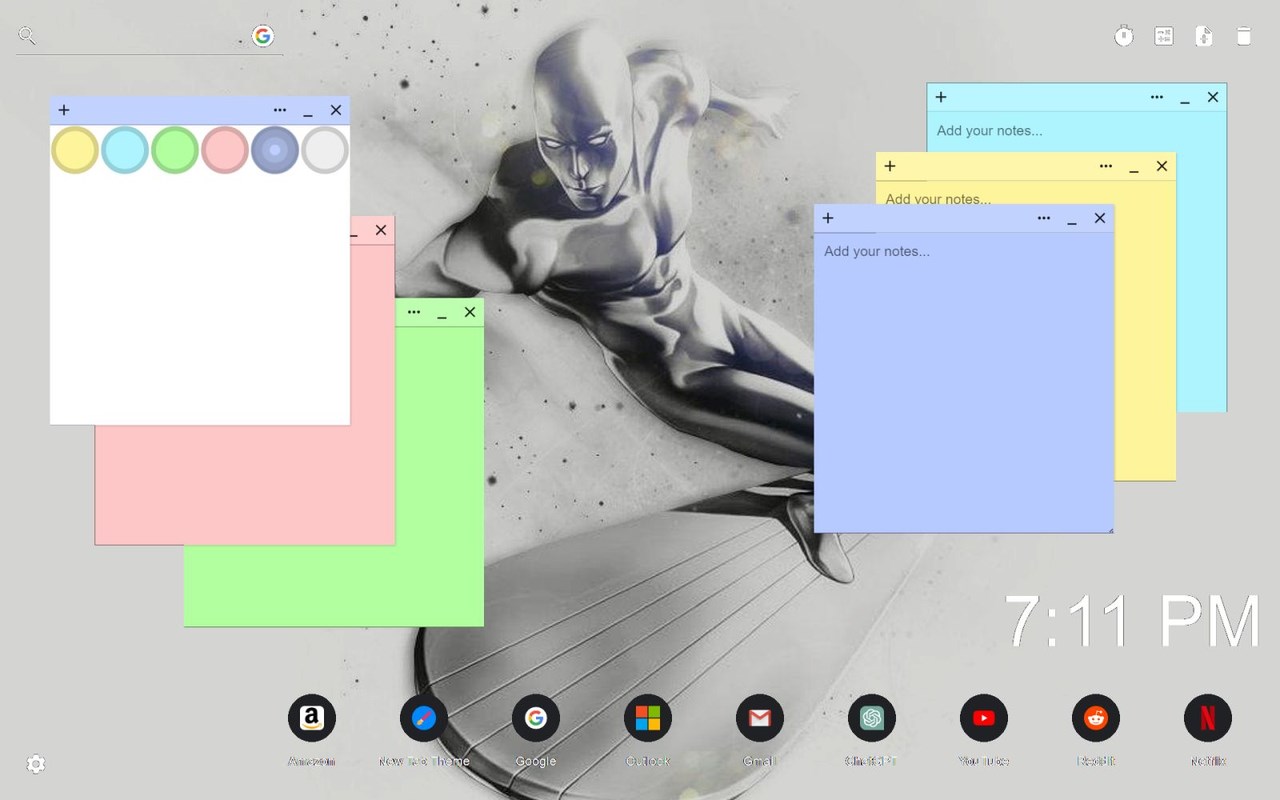Screen dimensions: 1280x800
Task: Pick the white color swatch
Action: click(325, 150)
